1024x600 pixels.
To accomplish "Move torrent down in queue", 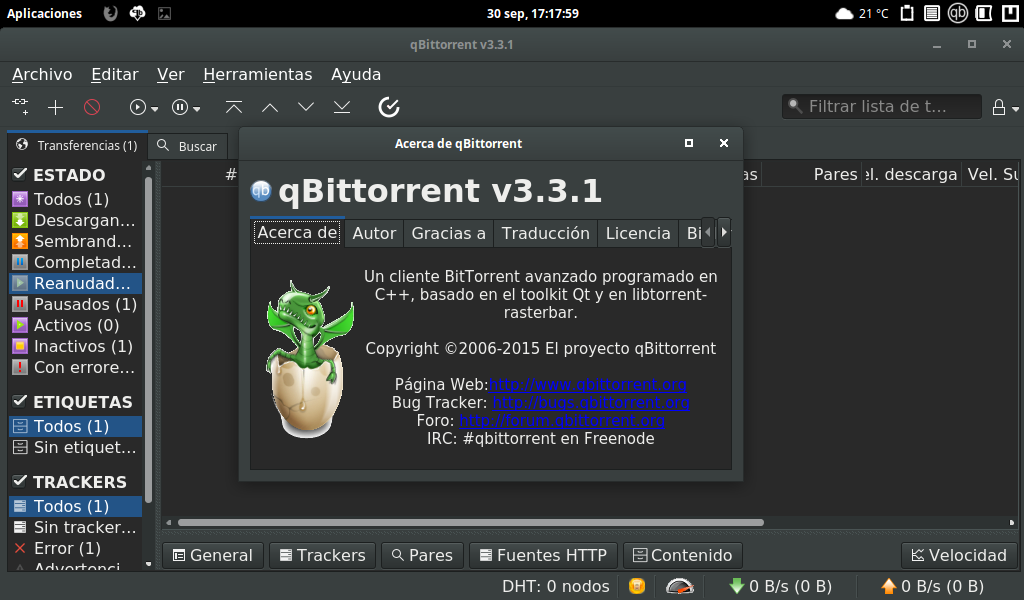I will coord(306,107).
